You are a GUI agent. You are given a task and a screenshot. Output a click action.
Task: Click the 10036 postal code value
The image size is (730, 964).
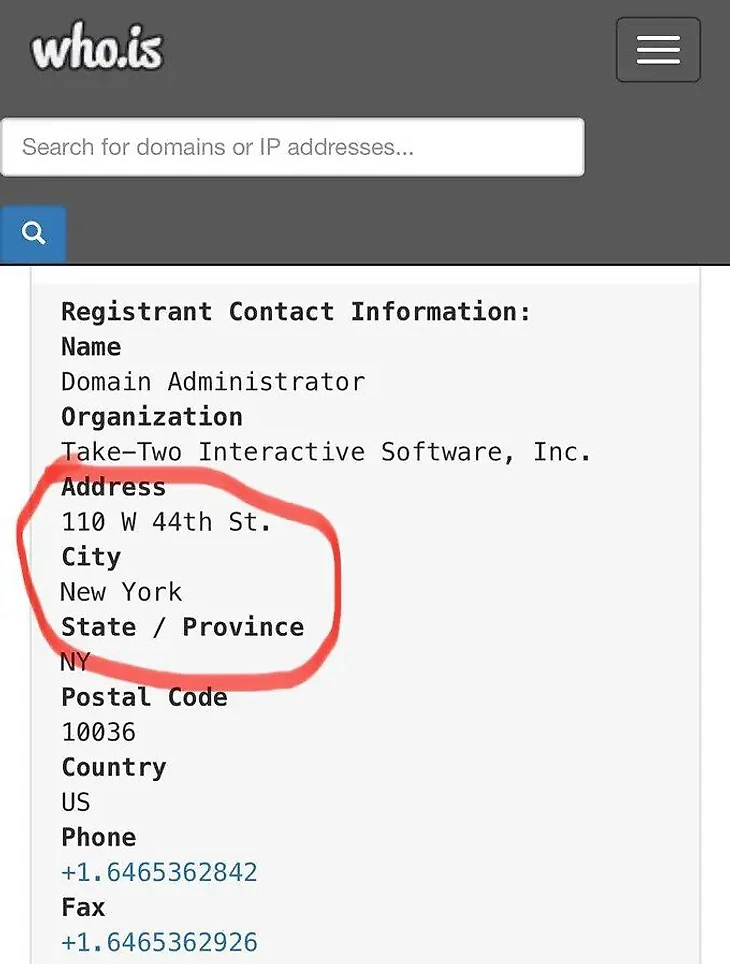pos(98,732)
